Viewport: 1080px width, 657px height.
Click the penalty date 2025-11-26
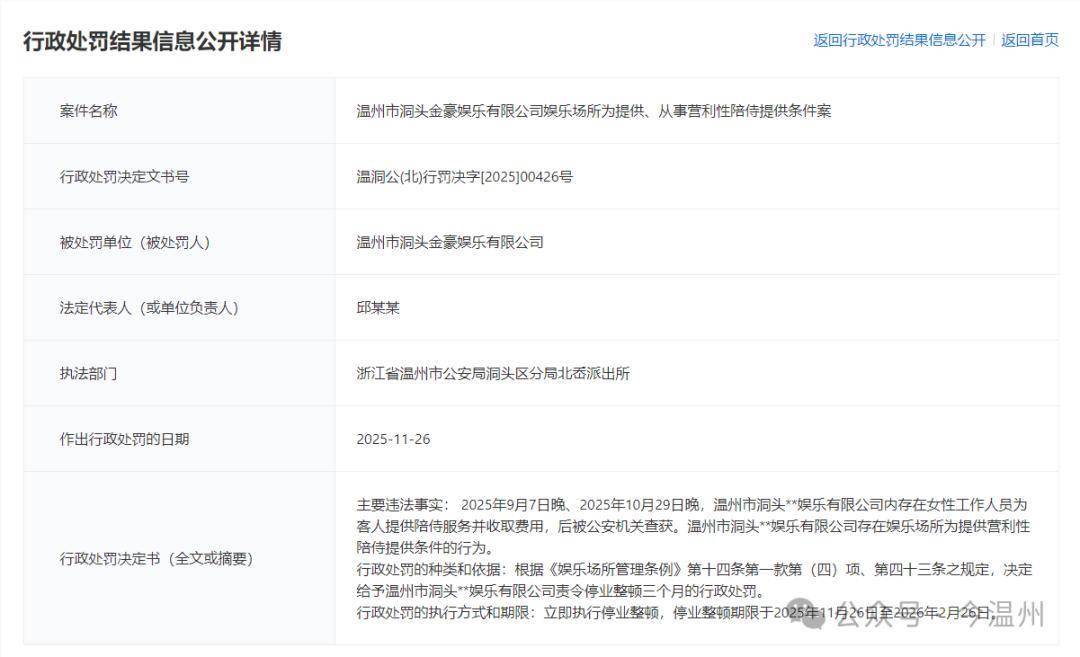(x=393, y=439)
